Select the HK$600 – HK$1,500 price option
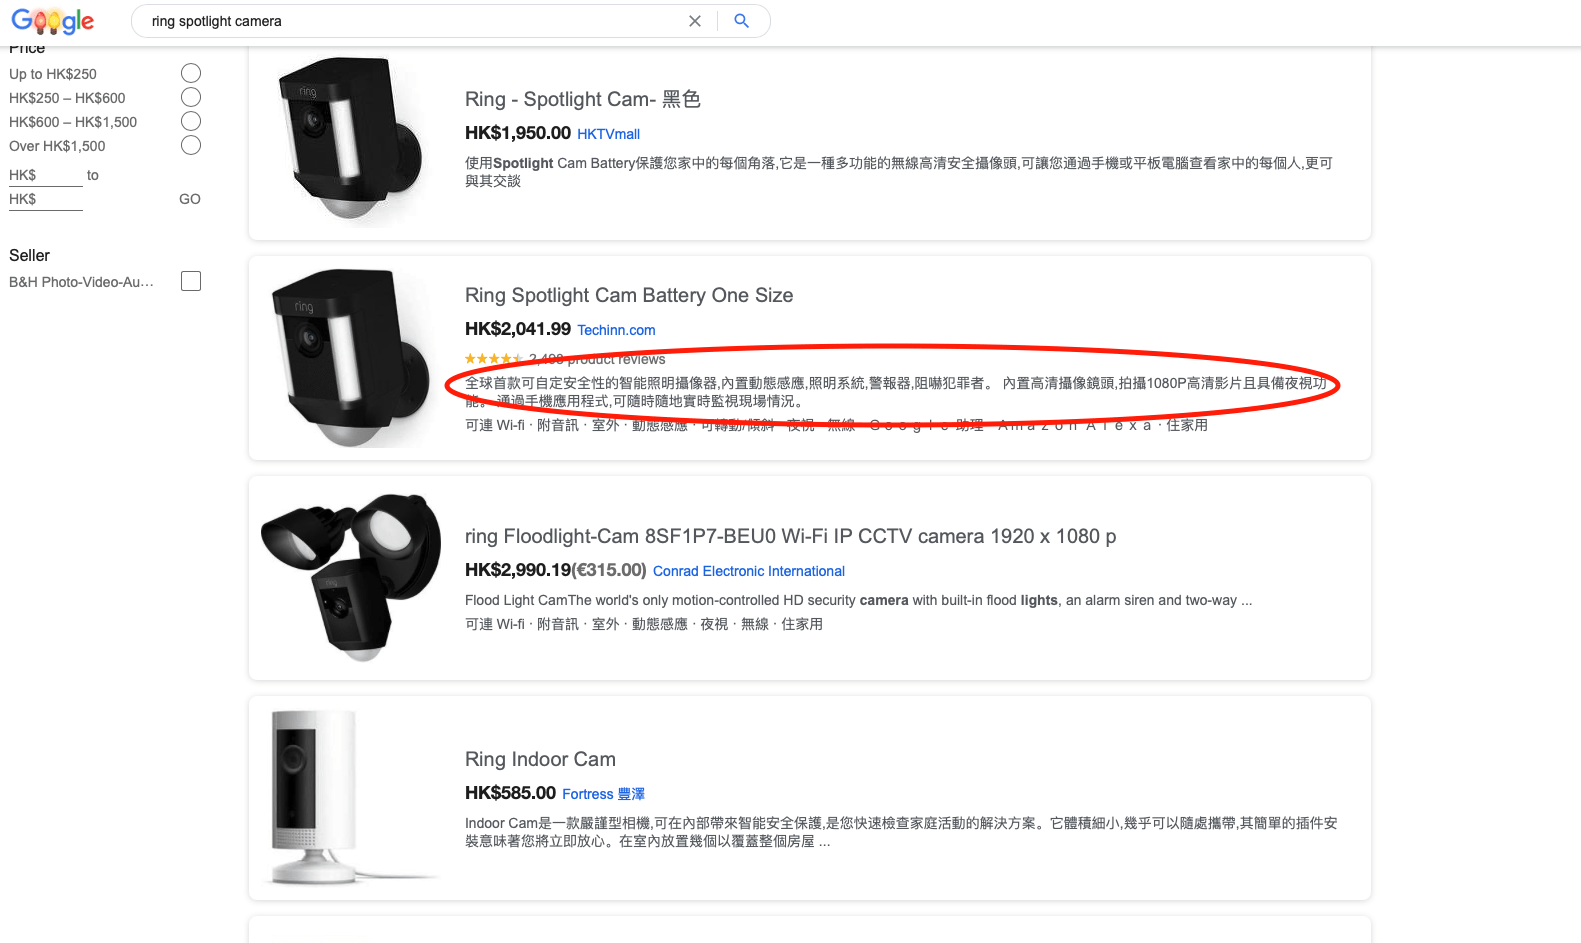 [x=191, y=121]
